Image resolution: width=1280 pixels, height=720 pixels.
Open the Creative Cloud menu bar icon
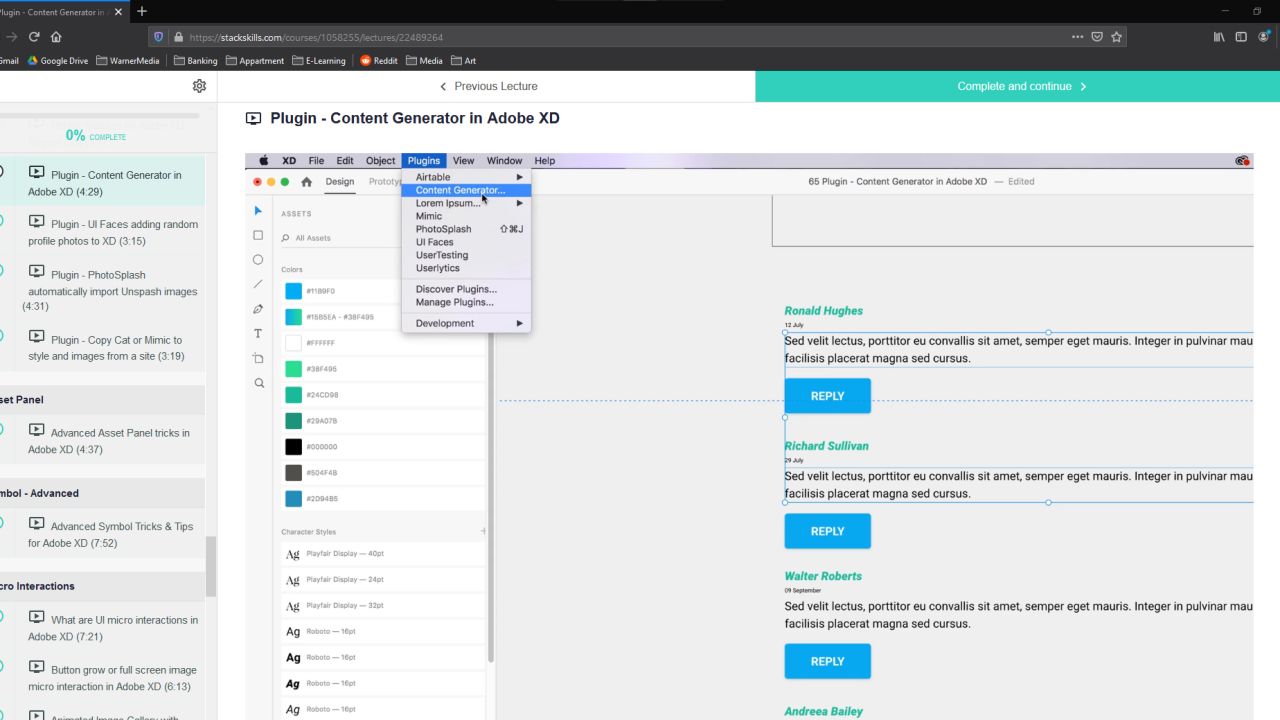click(1242, 160)
